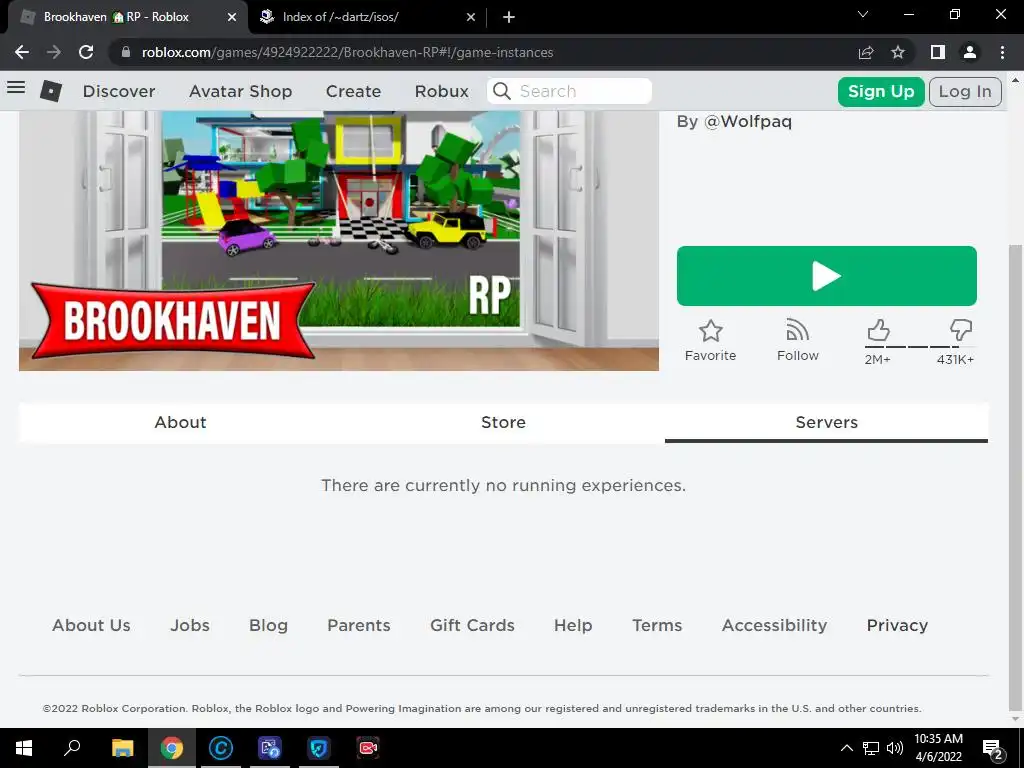
Task: Click the padlock site info icon
Action: point(126,52)
